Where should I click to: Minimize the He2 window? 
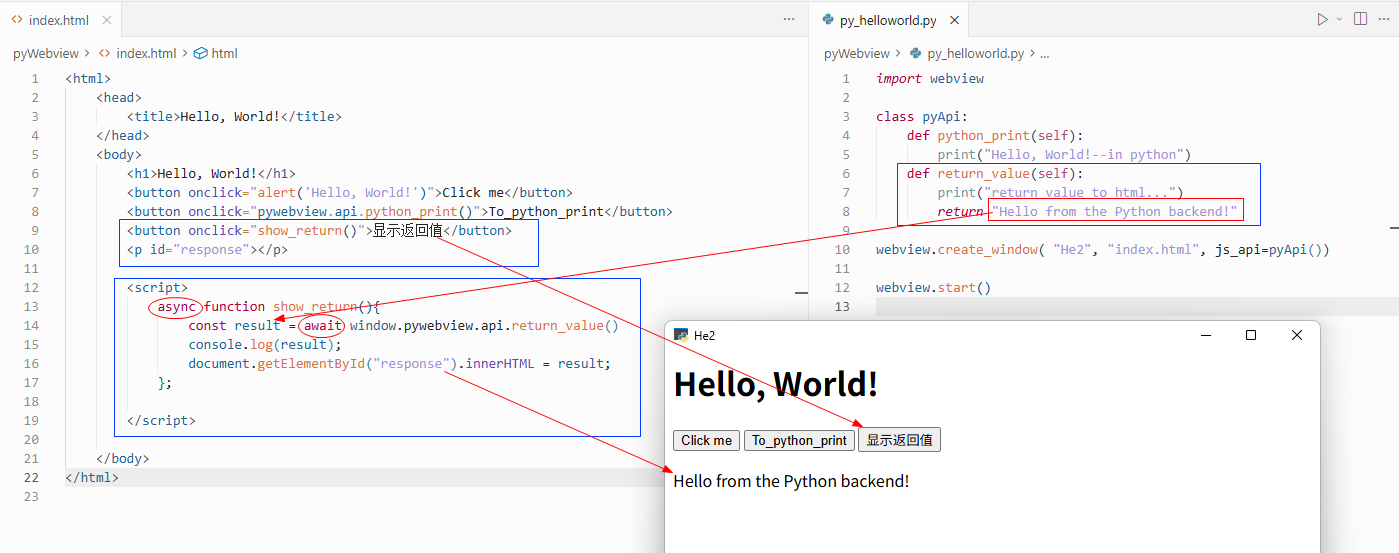(1205, 335)
